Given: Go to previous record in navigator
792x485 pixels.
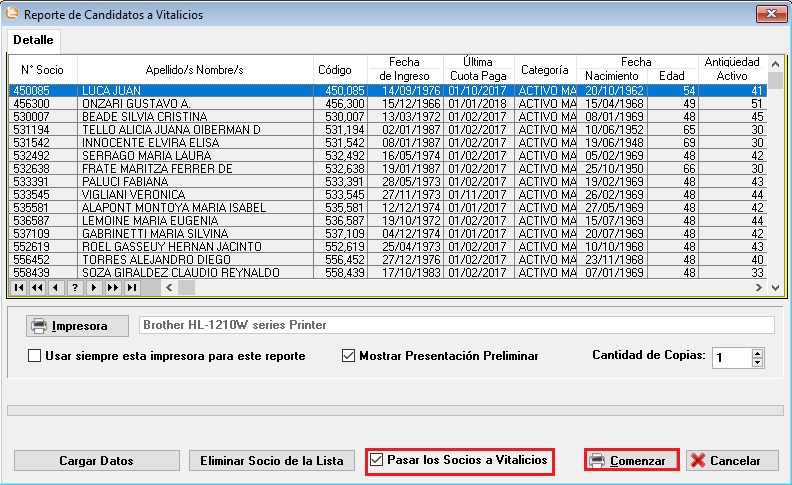Looking at the screenshot, I should 55,287.
